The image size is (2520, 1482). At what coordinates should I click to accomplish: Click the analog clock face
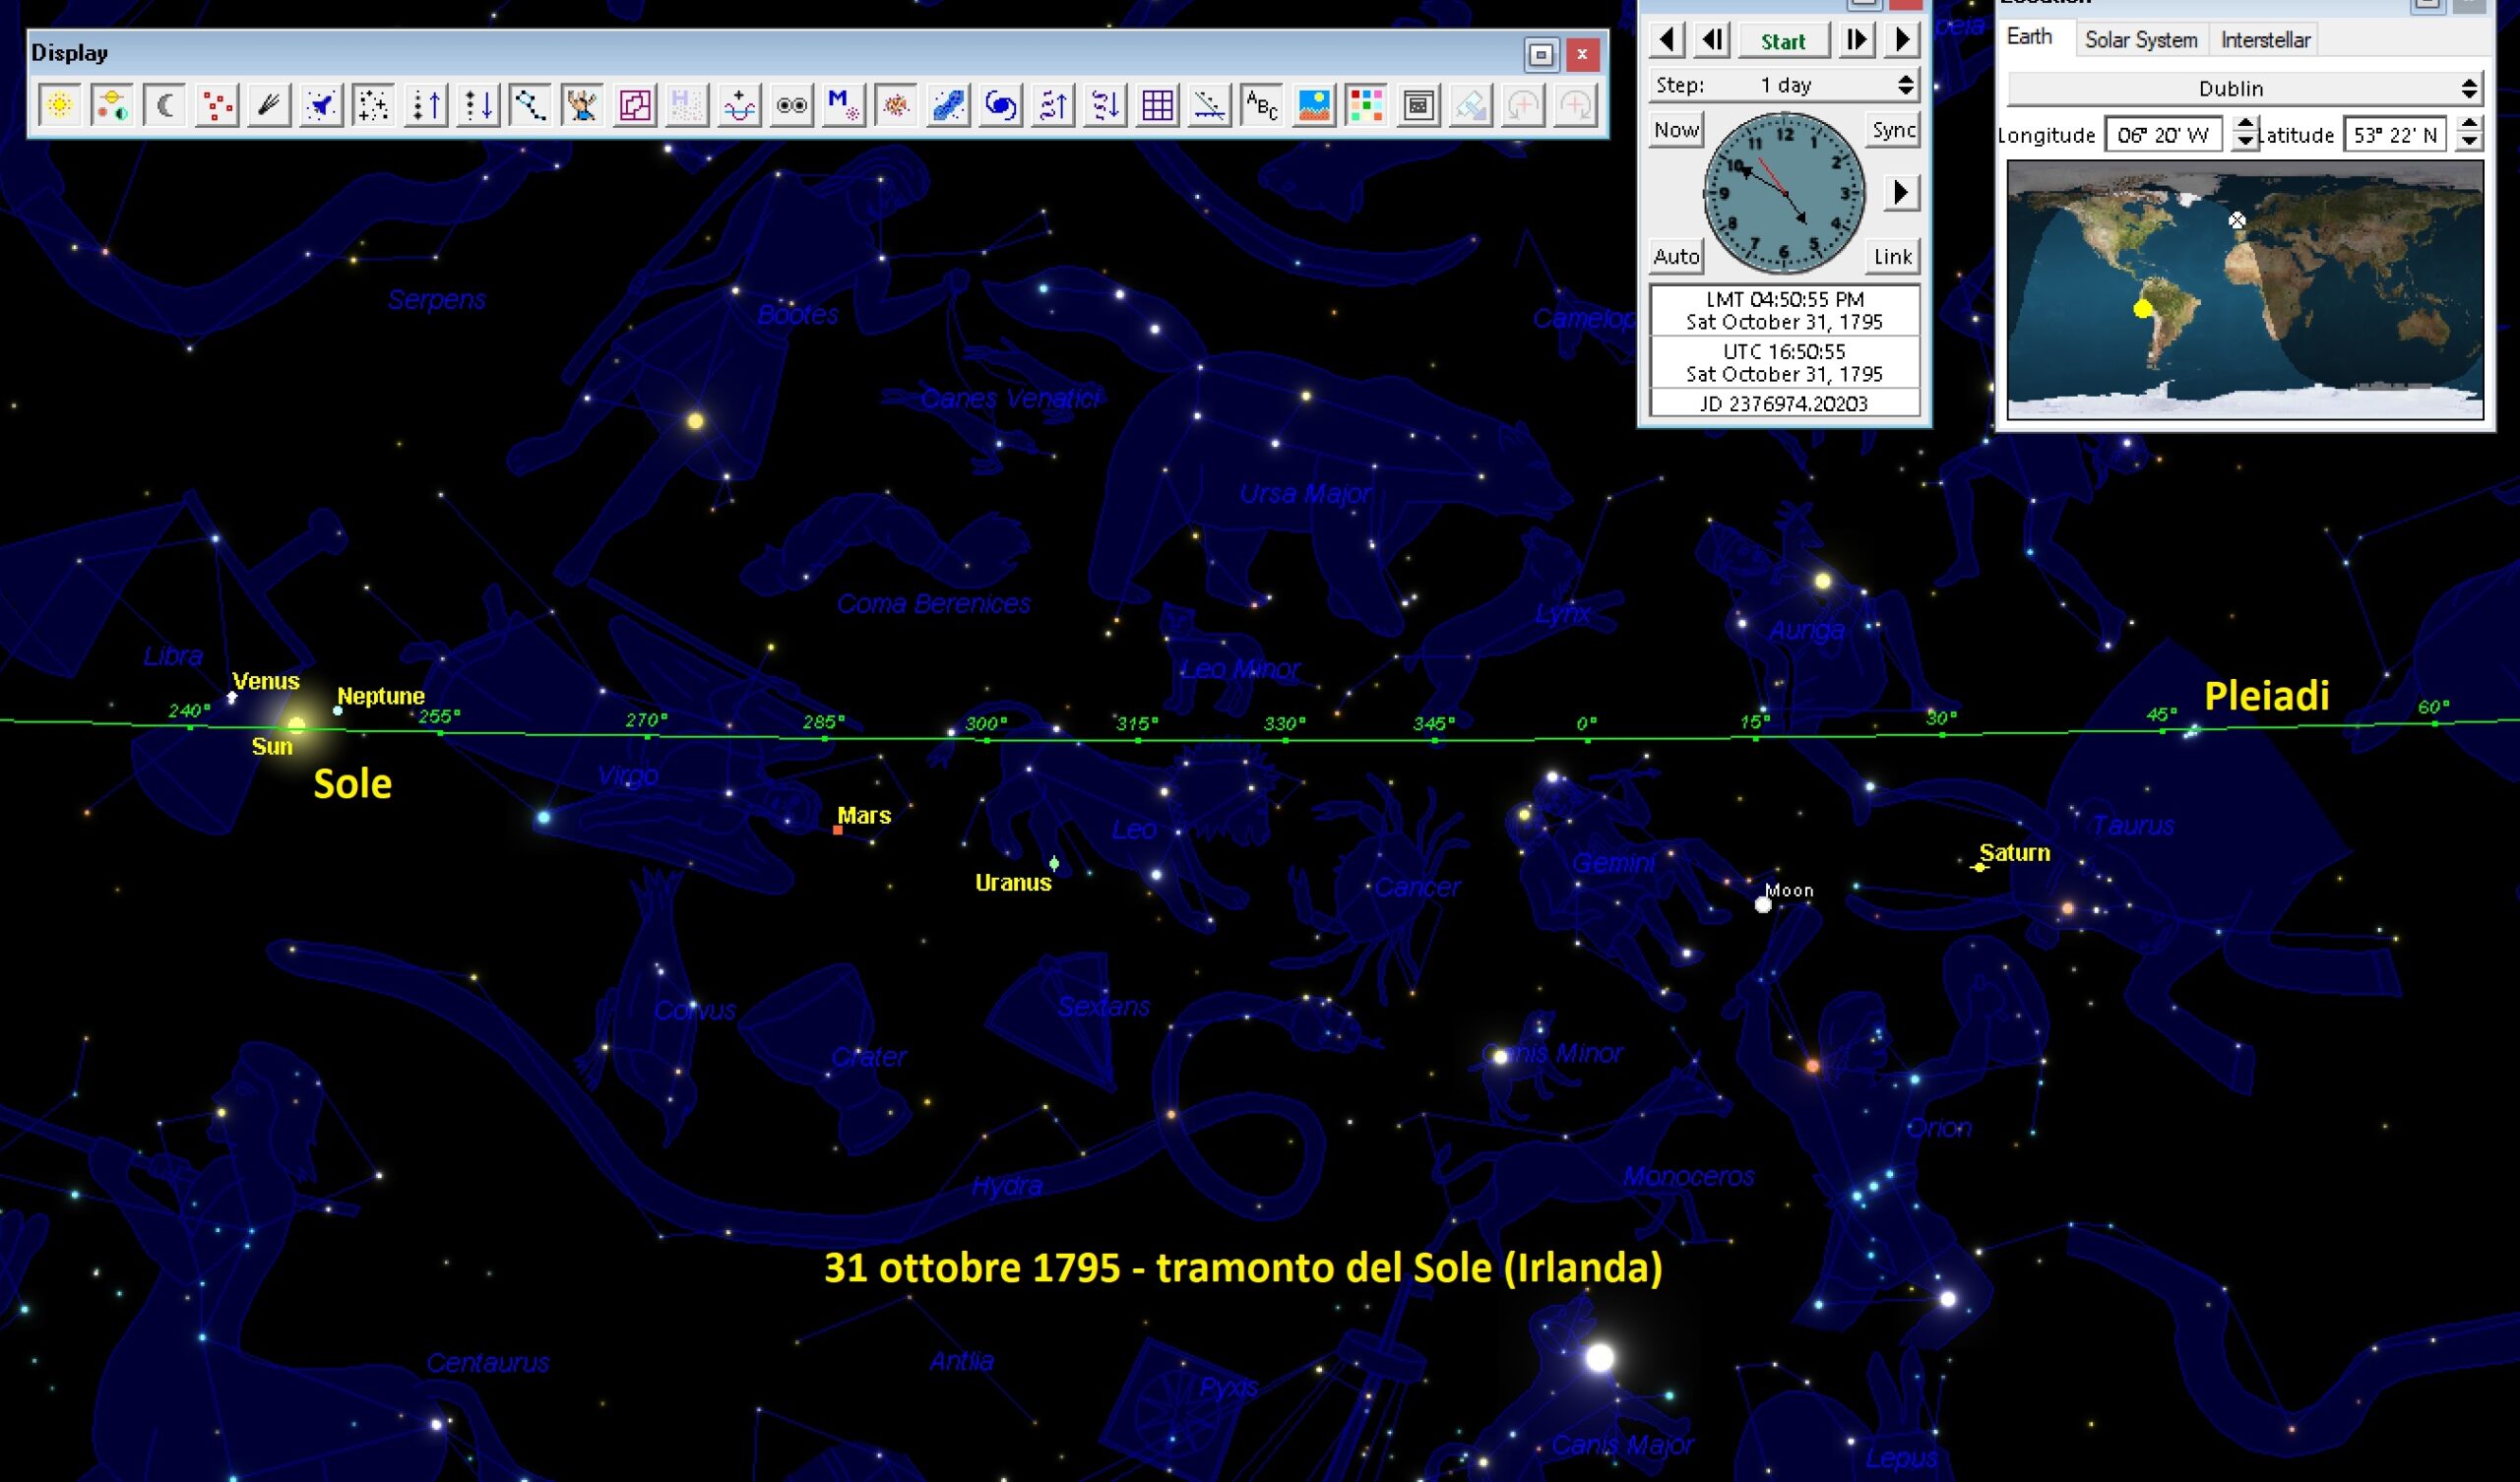pos(1784,193)
